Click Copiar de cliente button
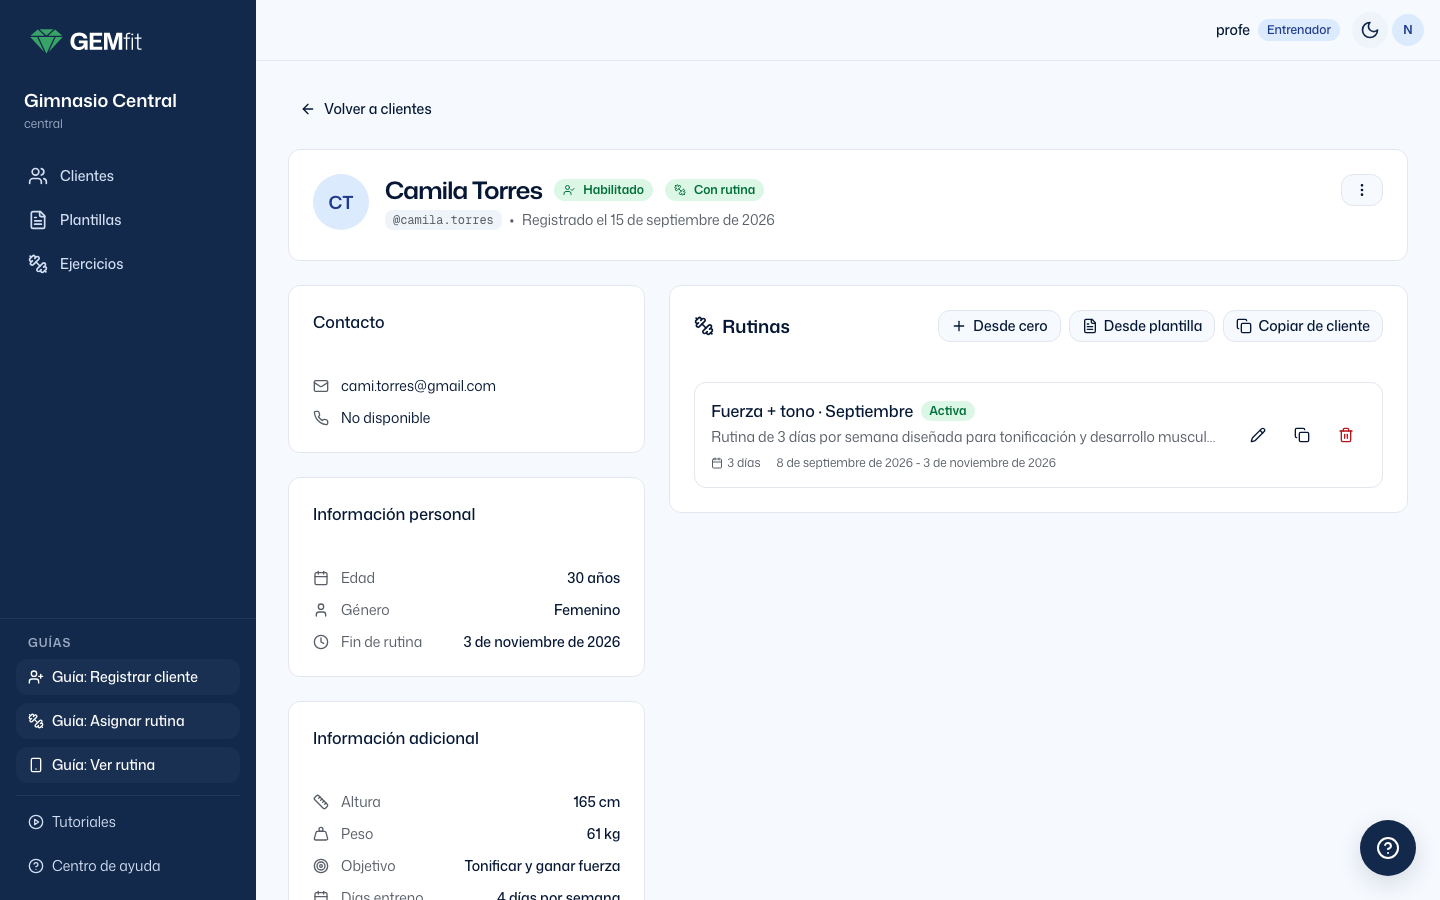 click(x=1303, y=326)
